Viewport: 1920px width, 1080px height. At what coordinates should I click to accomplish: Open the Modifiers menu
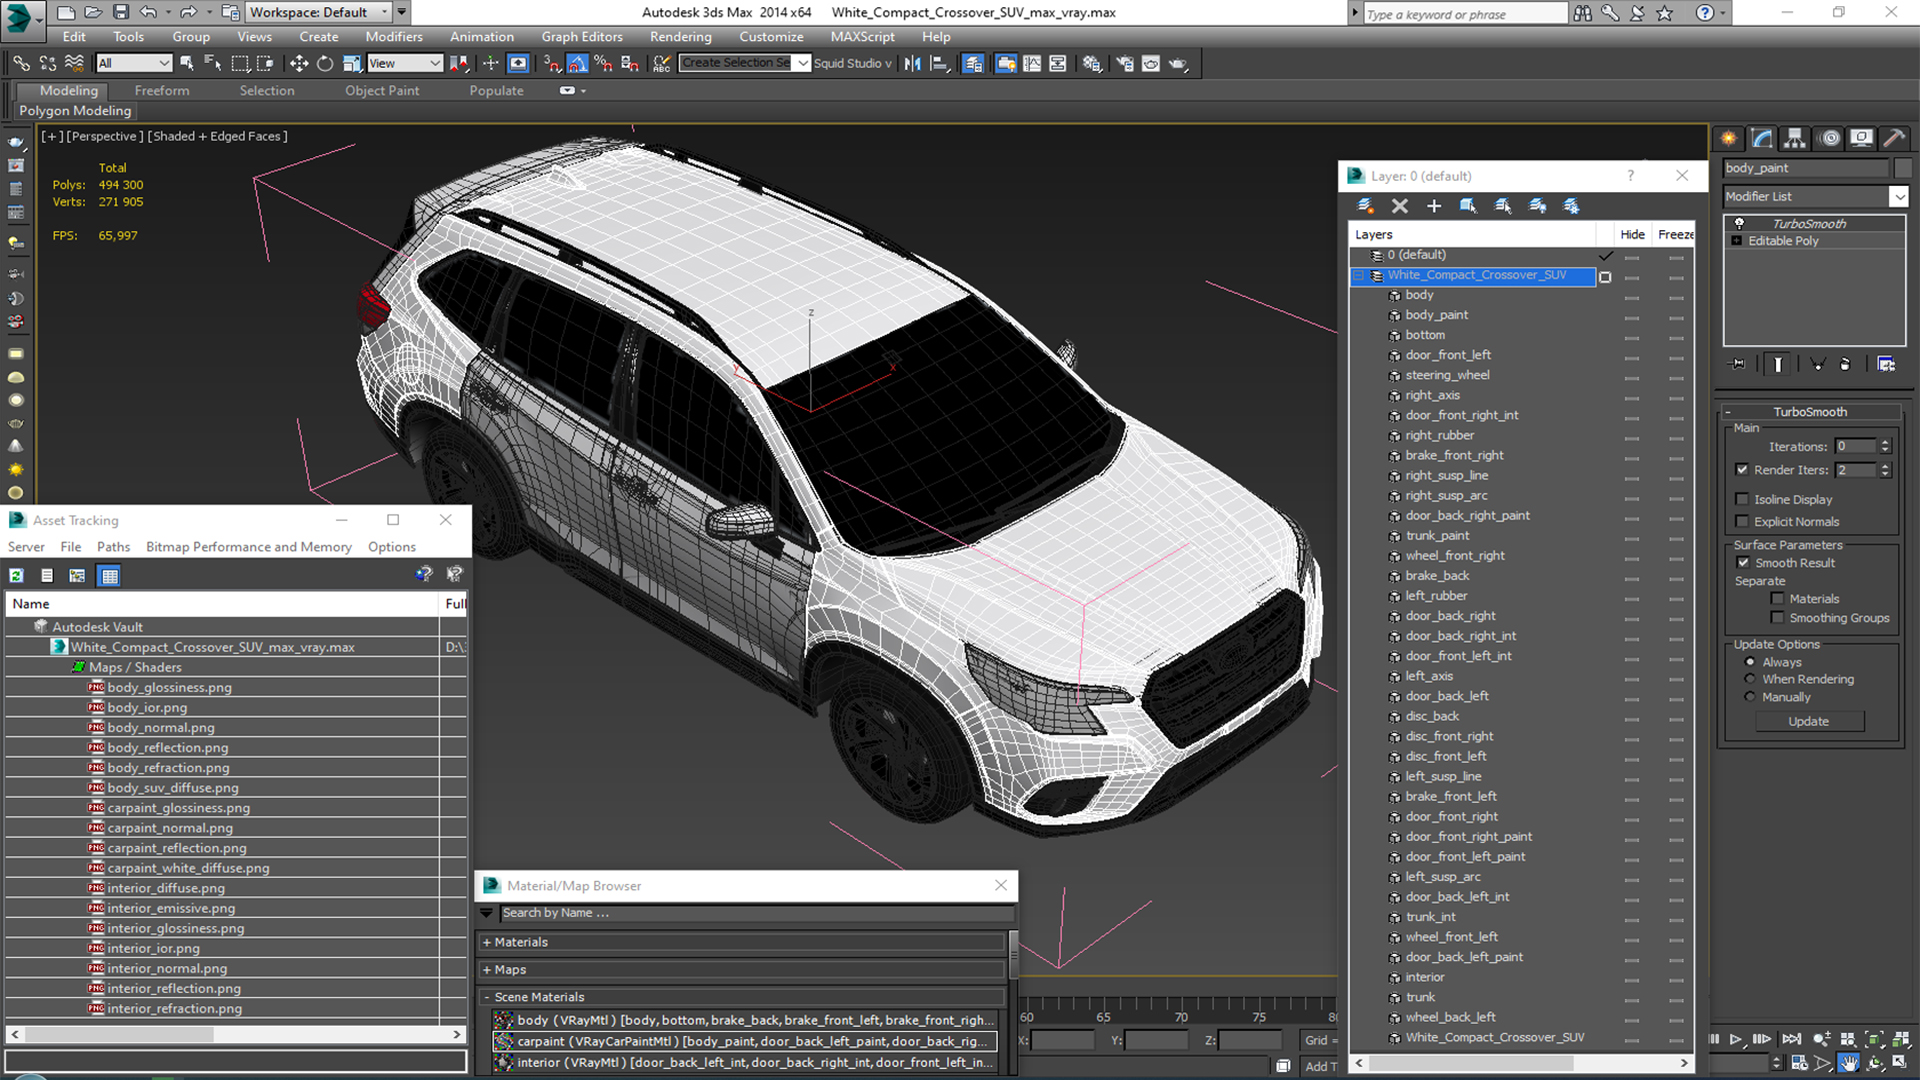(x=394, y=37)
